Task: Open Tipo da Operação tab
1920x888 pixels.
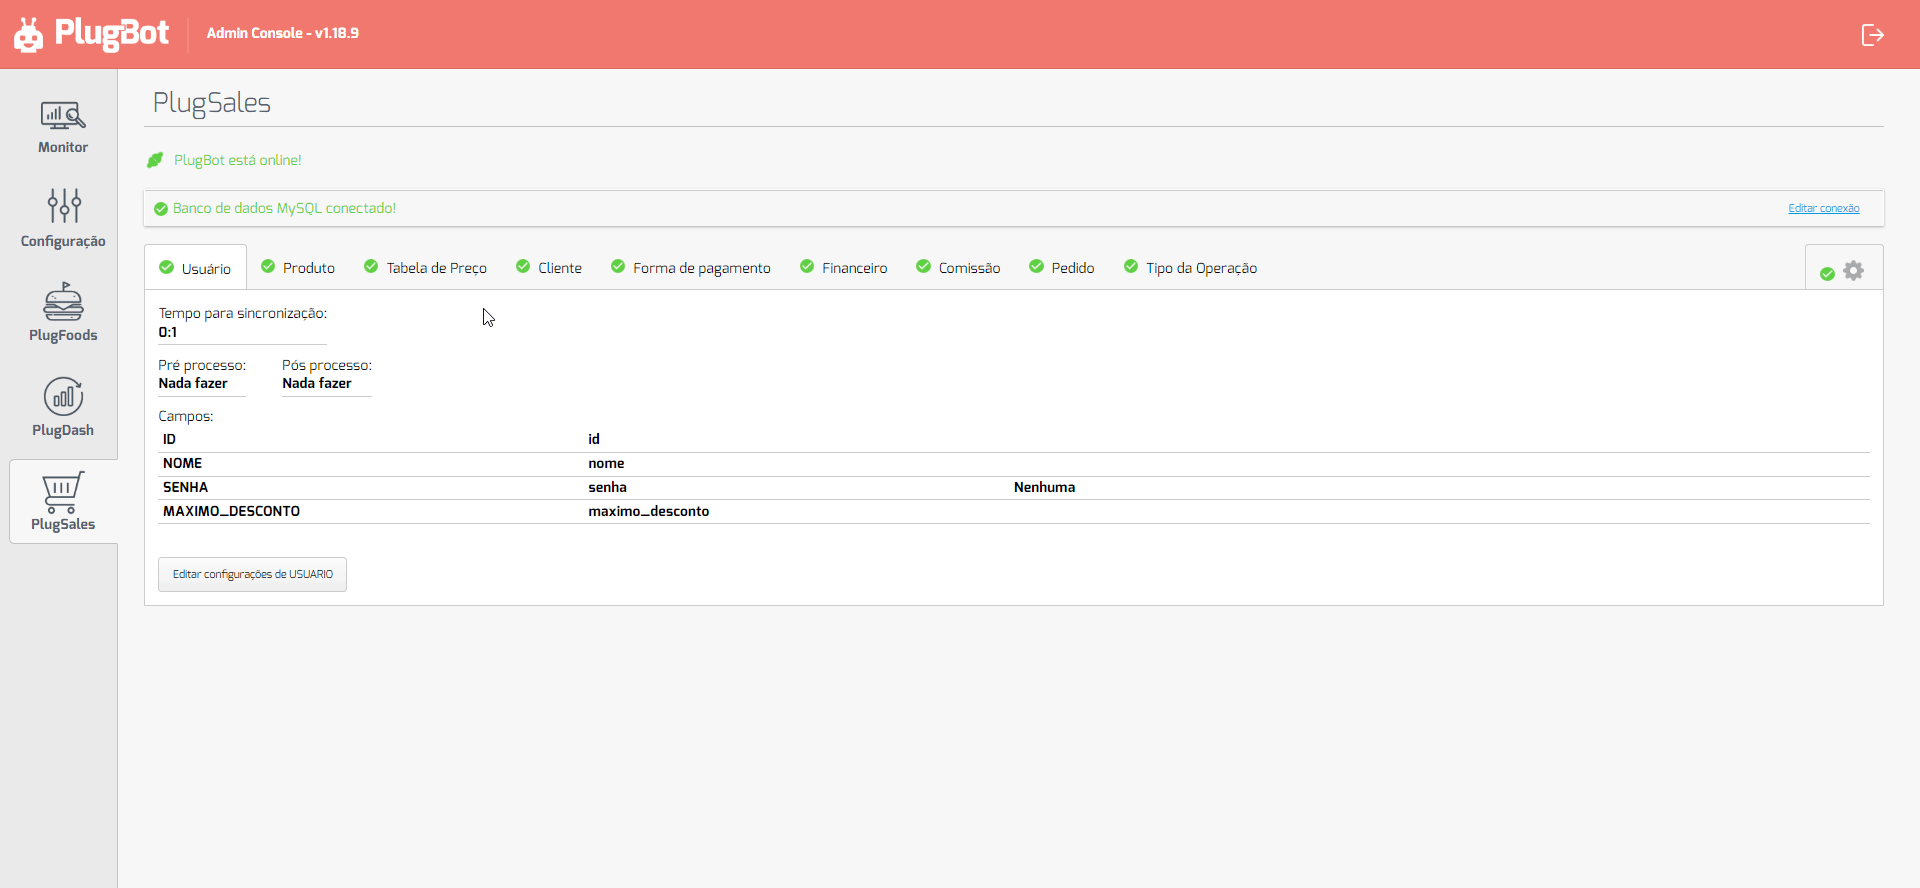Action: (x=1190, y=267)
